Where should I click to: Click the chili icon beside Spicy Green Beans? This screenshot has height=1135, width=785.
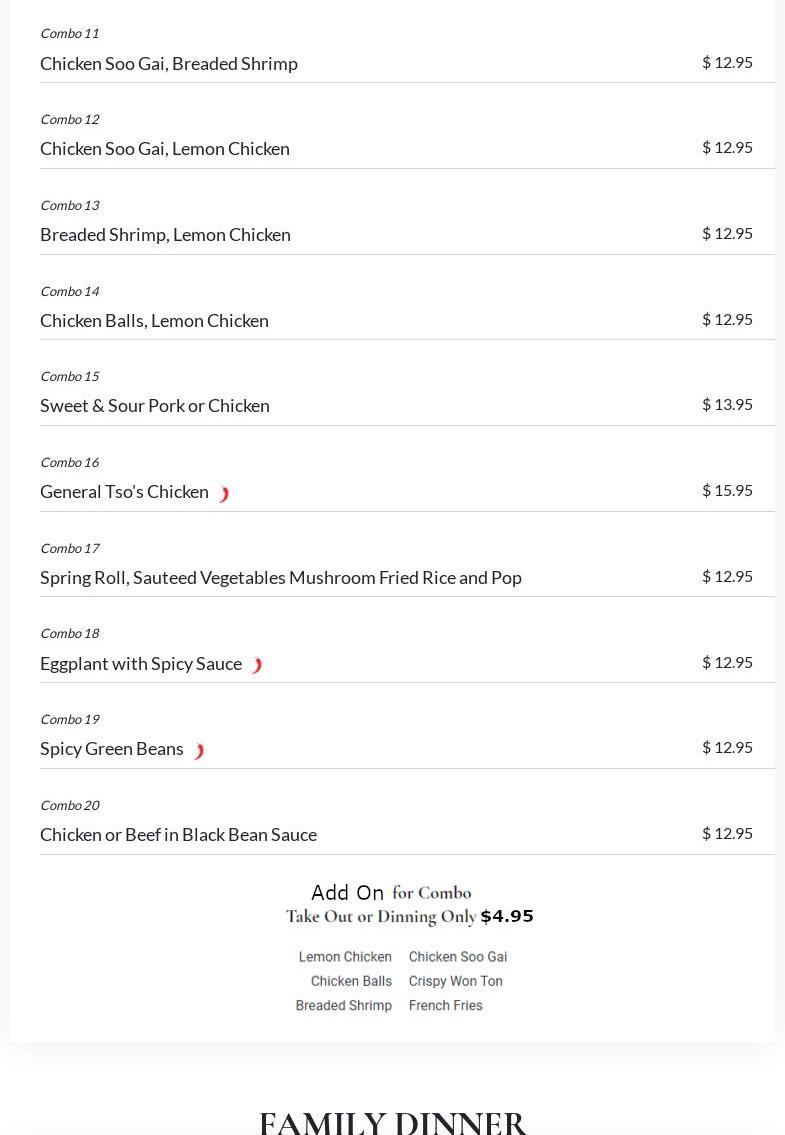click(199, 751)
